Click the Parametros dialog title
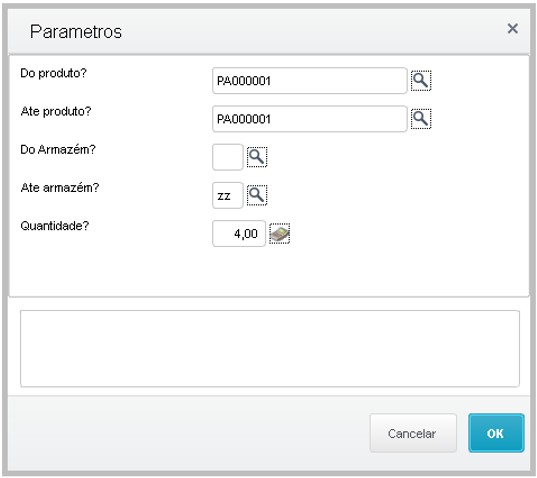Screen dimensions: 537x478 click(76, 32)
